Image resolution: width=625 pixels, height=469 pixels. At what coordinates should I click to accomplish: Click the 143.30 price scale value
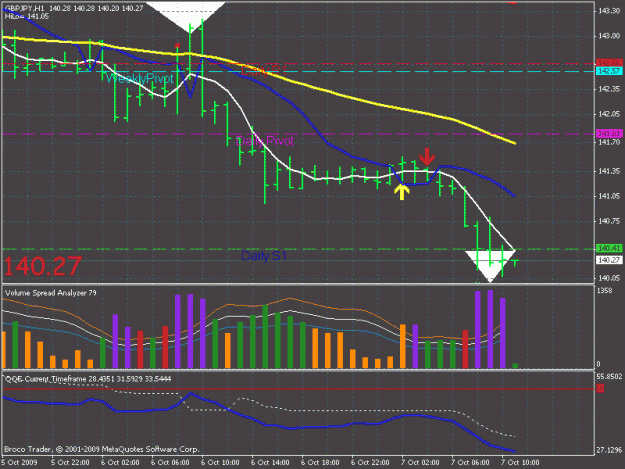609,11
